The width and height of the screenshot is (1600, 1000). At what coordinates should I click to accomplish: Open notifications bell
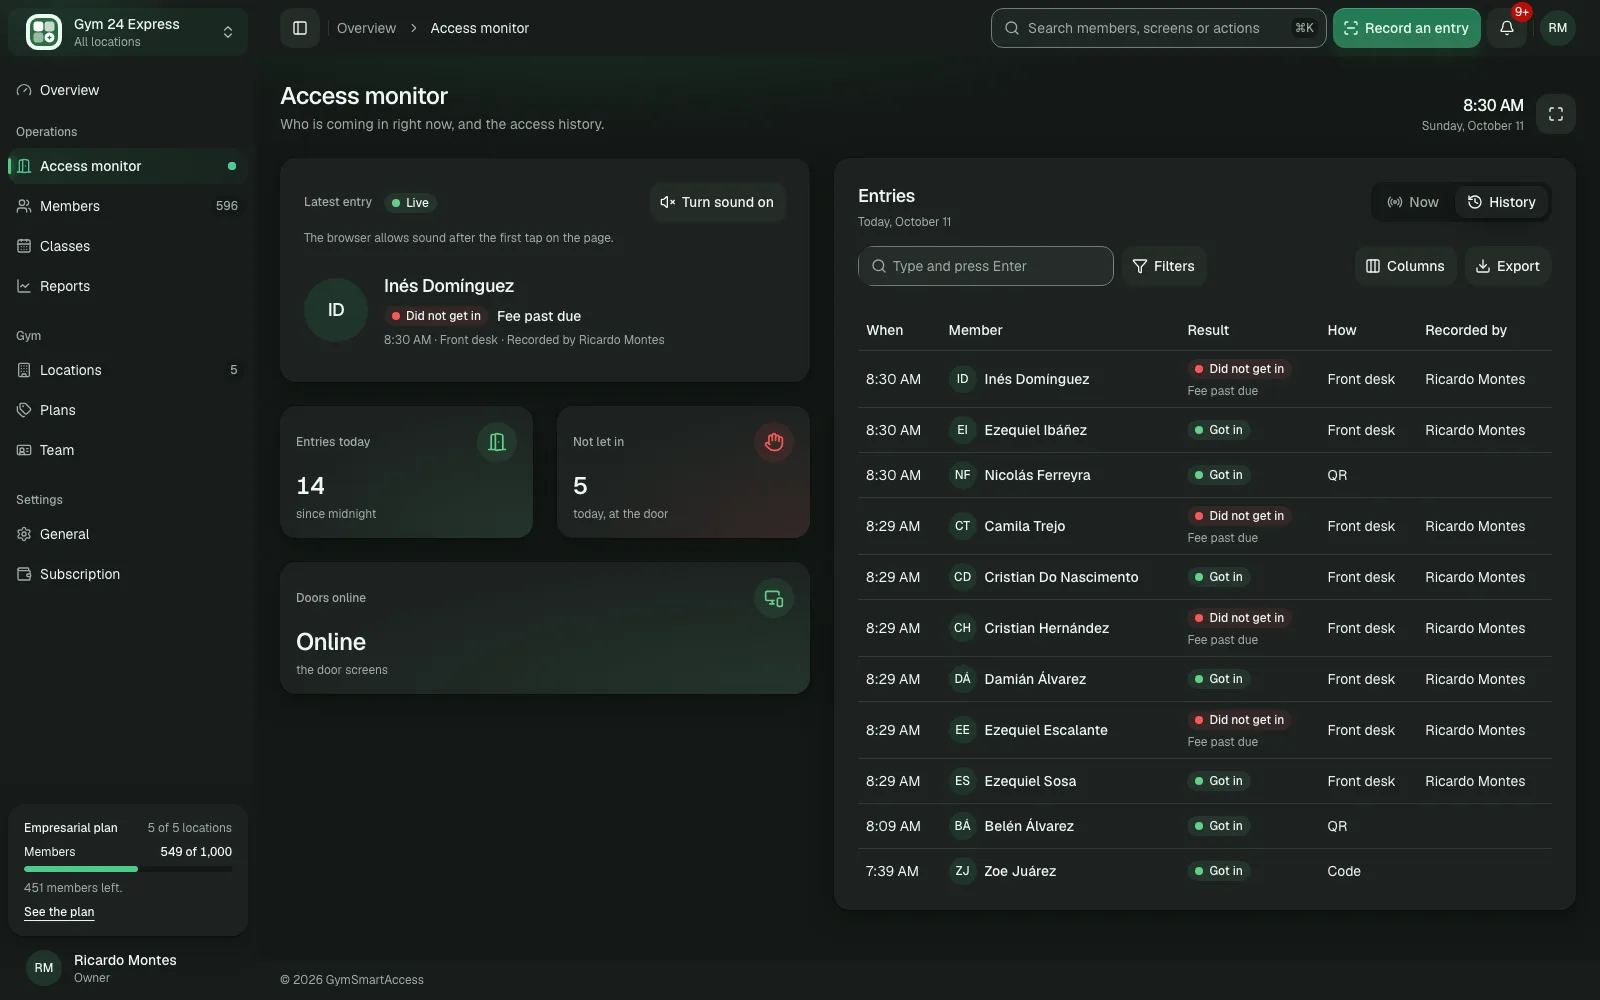click(x=1506, y=28)
